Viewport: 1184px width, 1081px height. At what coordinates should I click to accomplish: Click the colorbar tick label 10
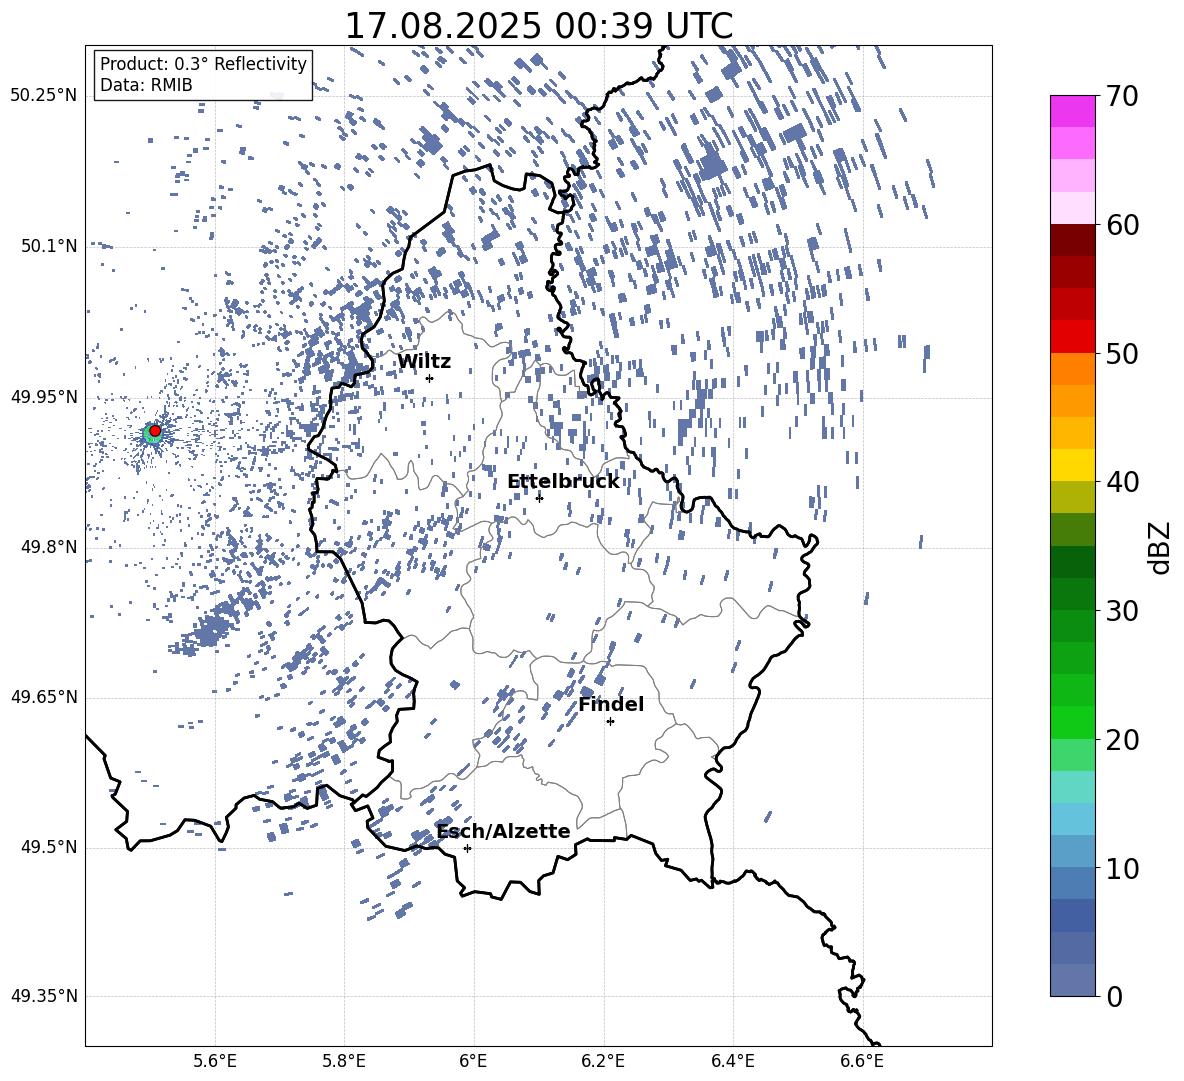pos(1122,868)
